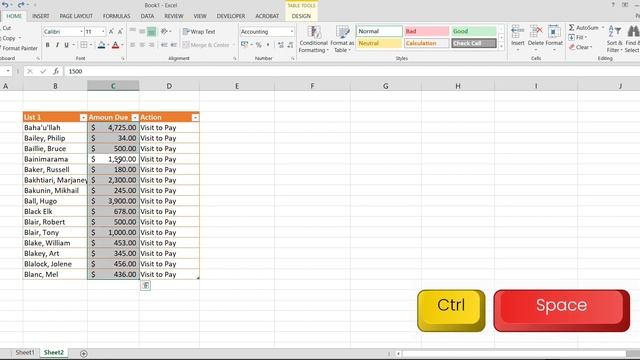Click horizontal scrollbar
This screenshot has width=640, height=360.
point(514,353)
